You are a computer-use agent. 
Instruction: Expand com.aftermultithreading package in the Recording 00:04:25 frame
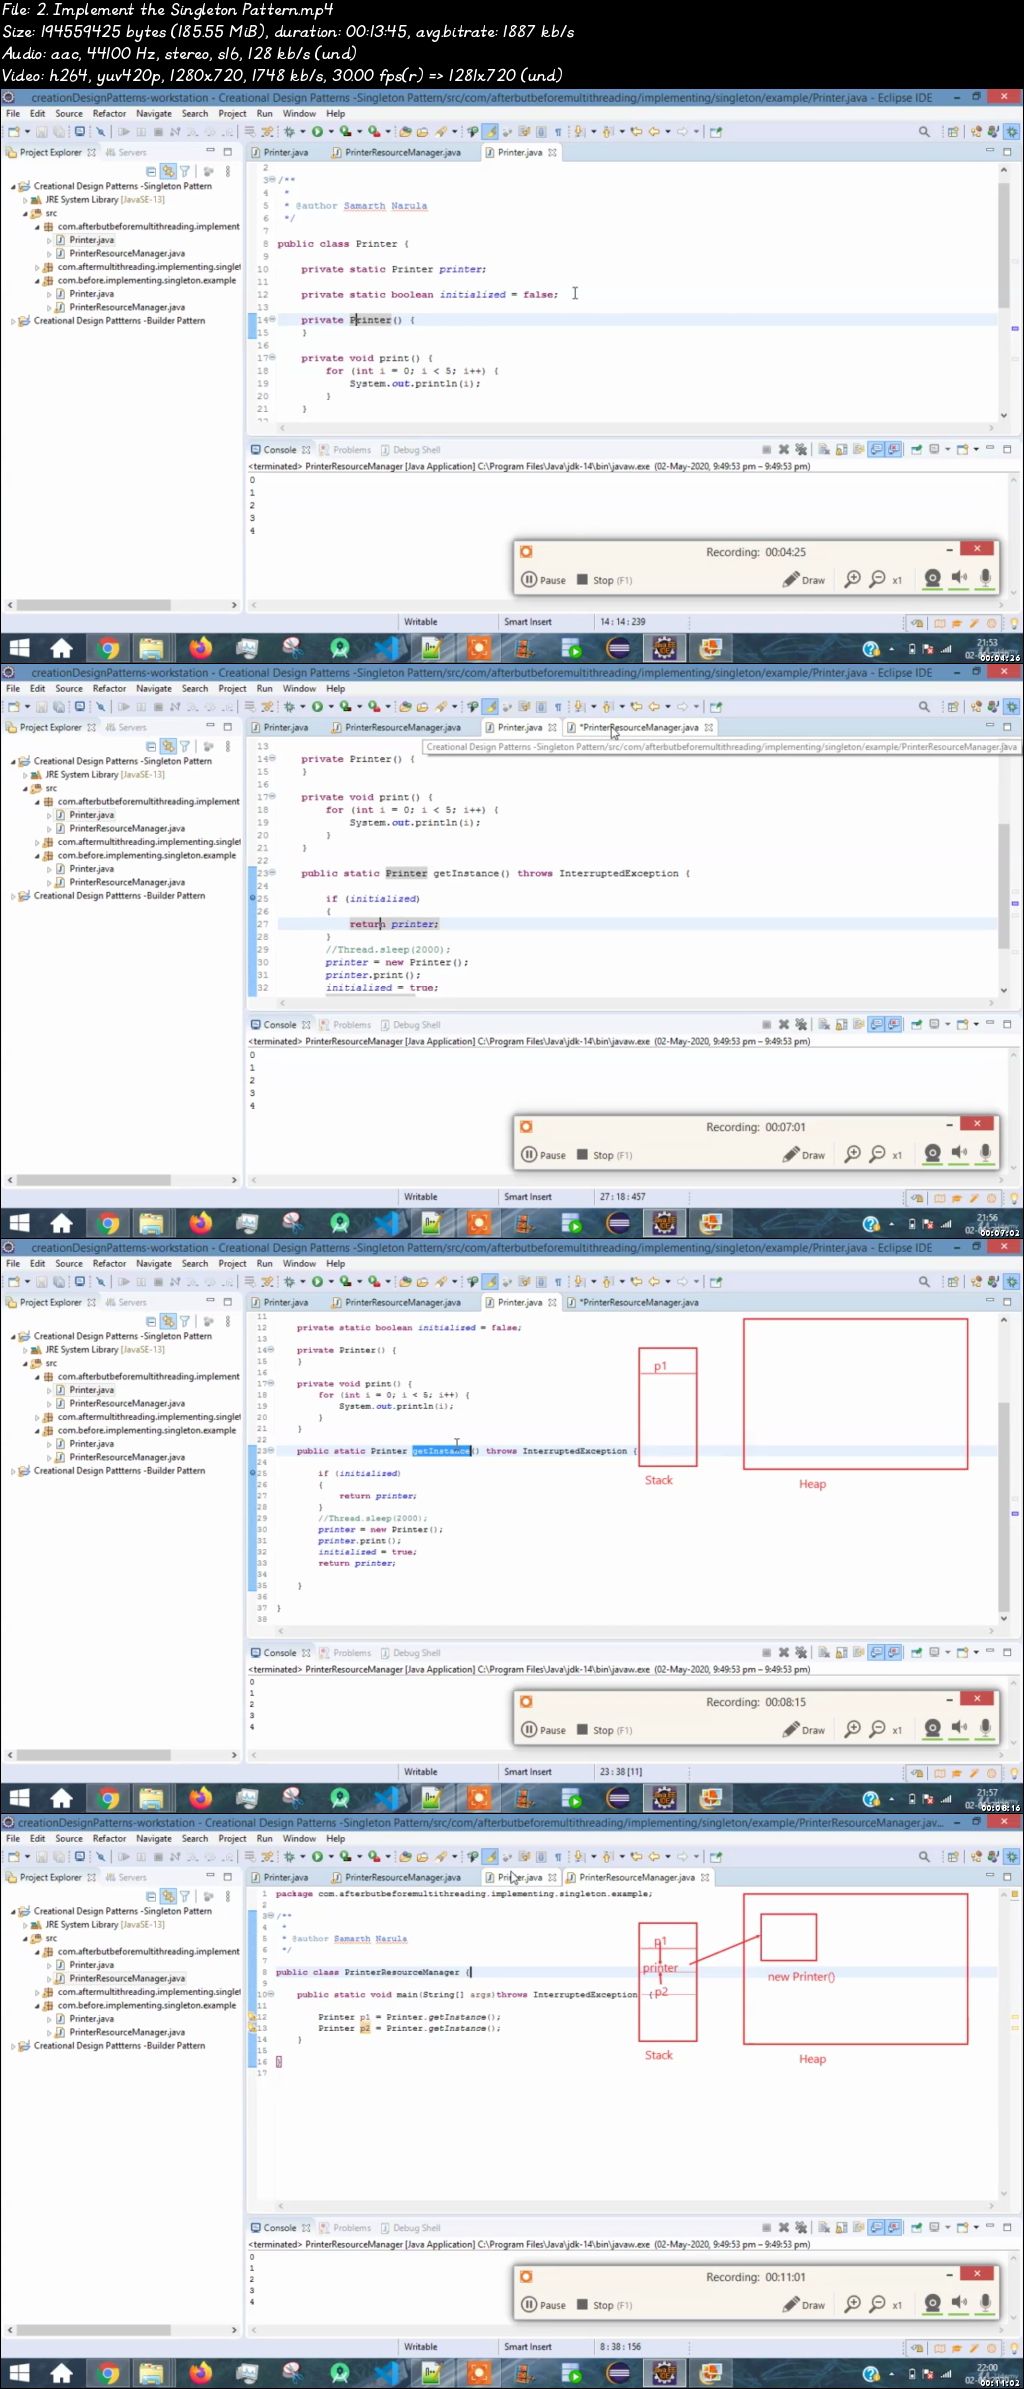[38, 267]
